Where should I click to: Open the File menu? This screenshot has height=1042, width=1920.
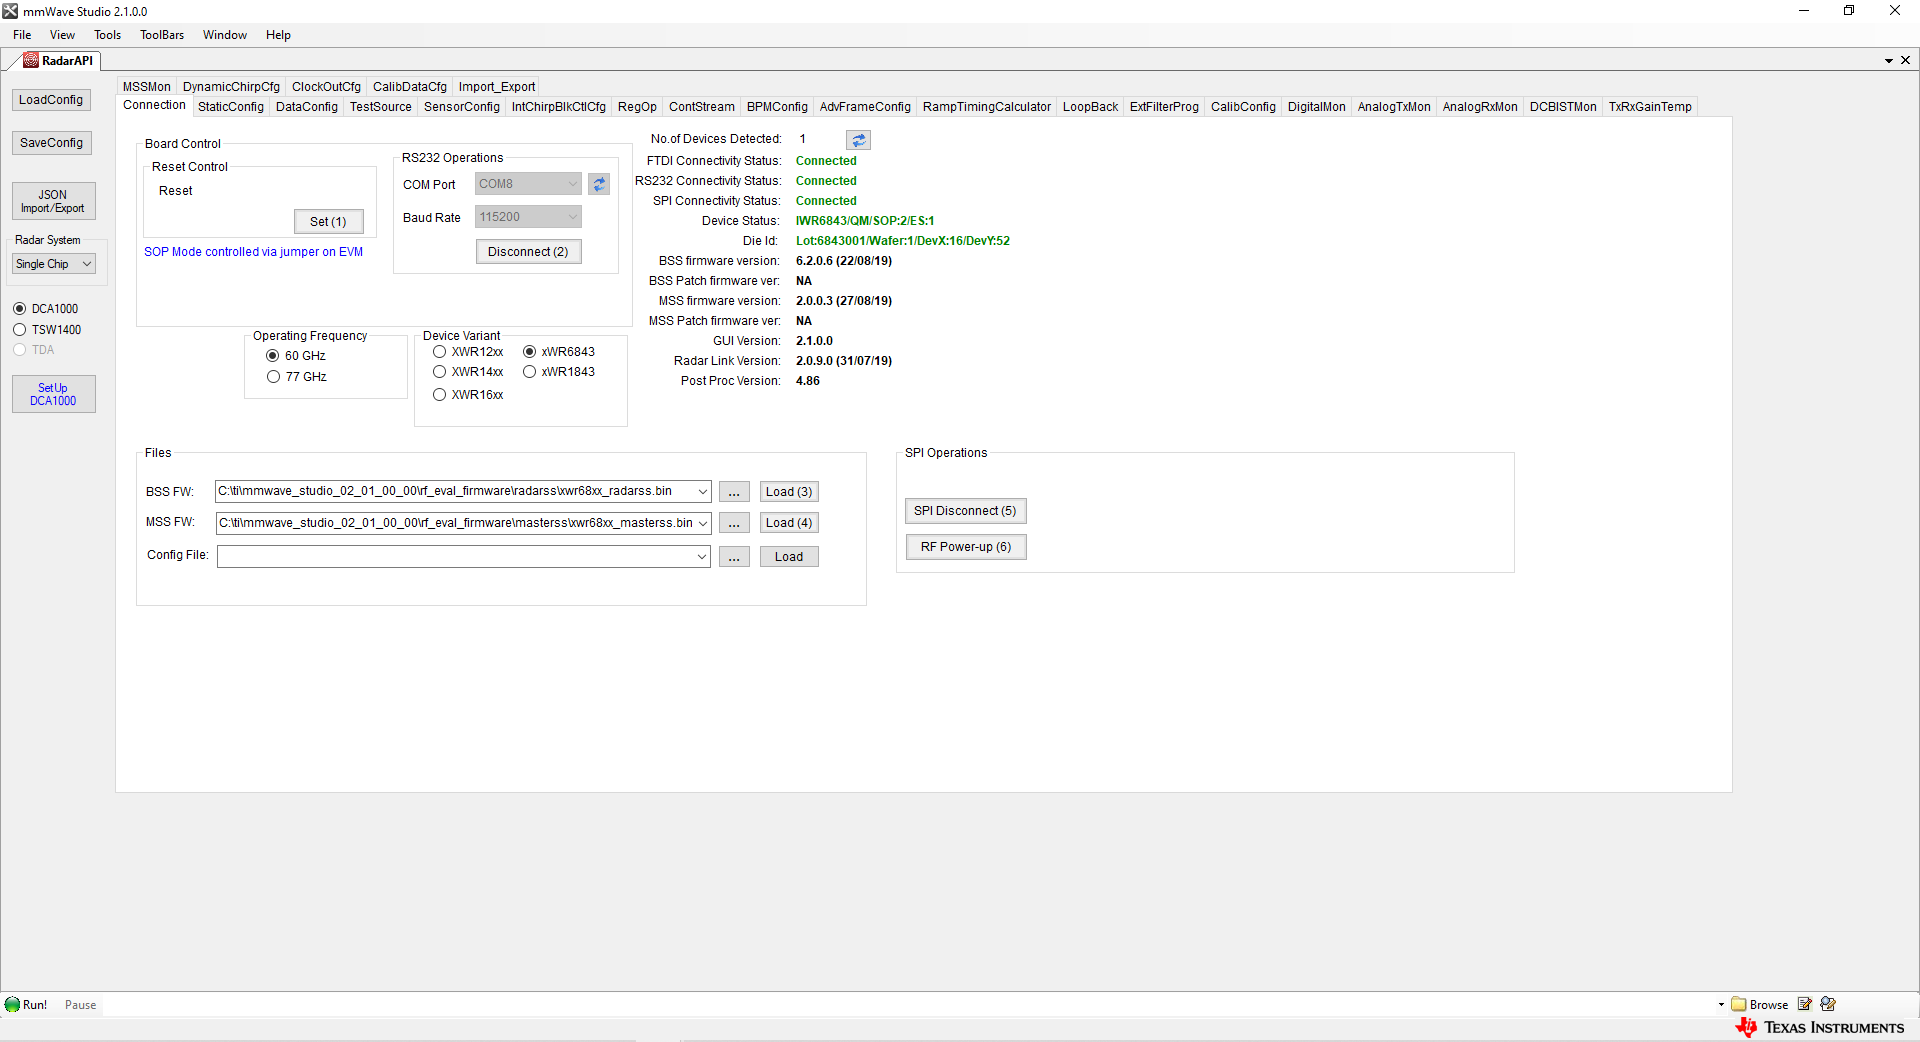coord(22,35)
